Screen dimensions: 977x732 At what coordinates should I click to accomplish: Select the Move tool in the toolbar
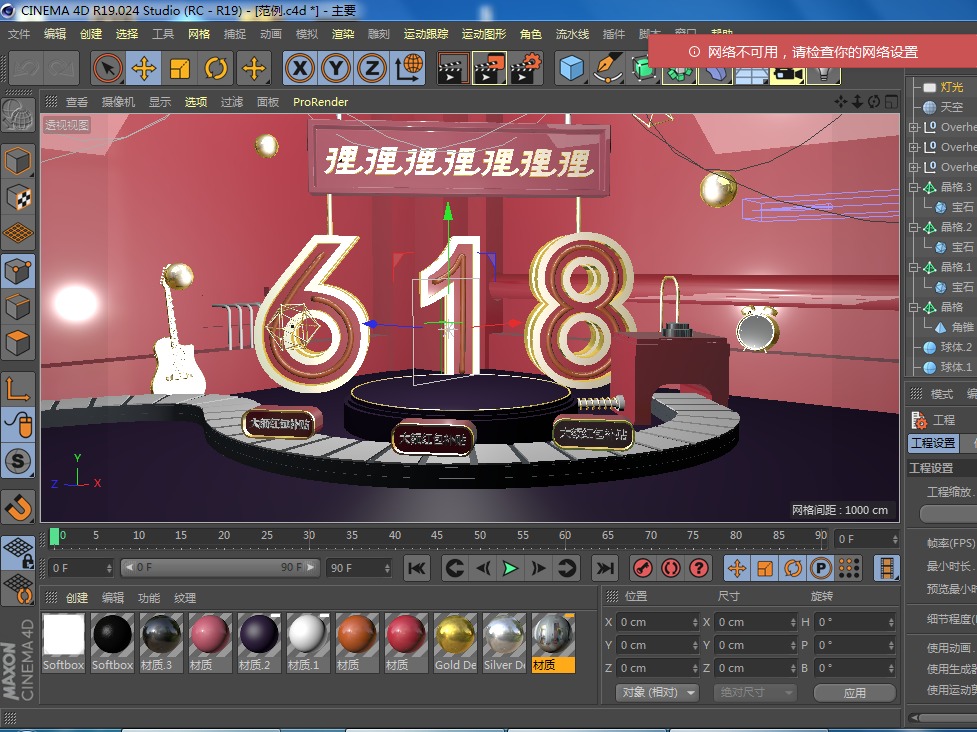[x=145, y=68]
